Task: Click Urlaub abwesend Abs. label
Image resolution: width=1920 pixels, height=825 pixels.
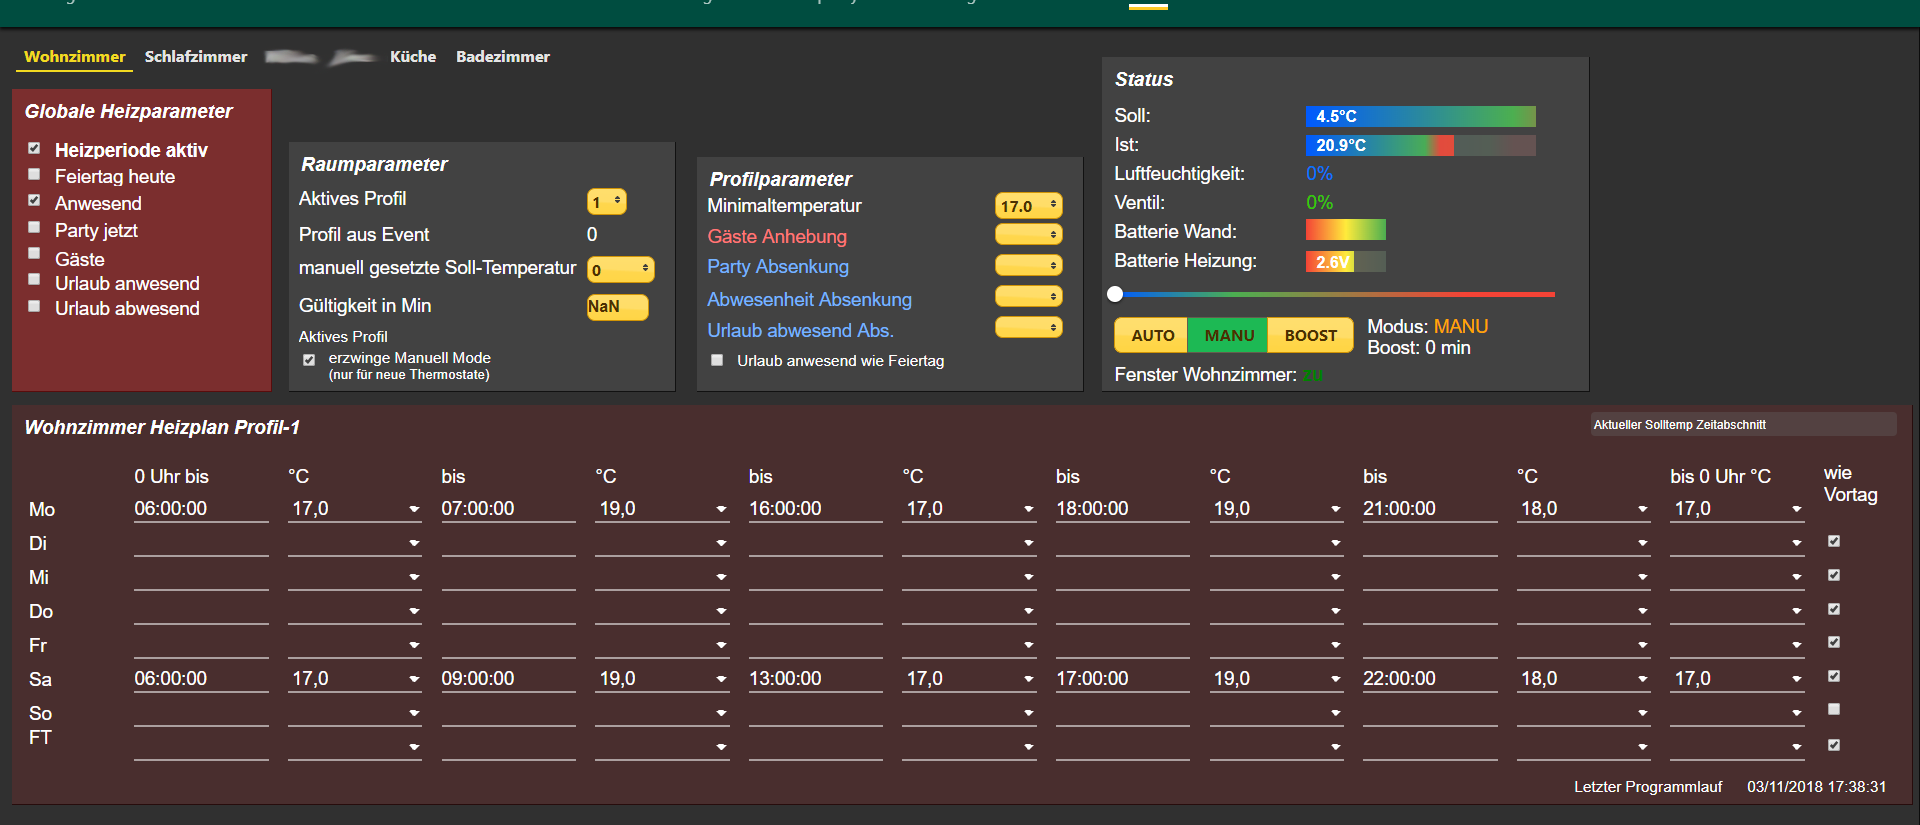Action: coord(800,330)
